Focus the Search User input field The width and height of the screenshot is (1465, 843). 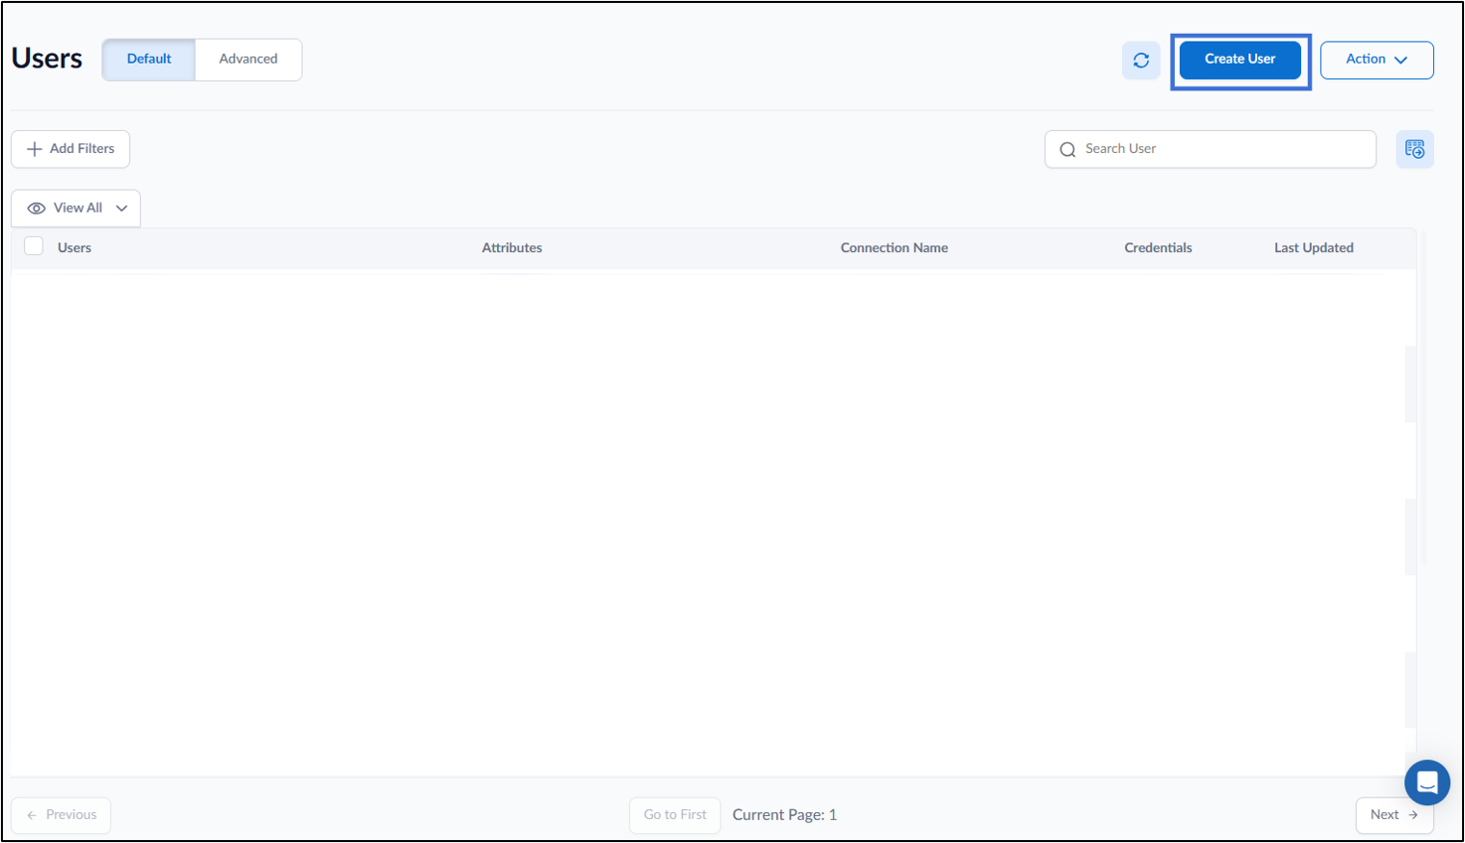coord(1210,149)
